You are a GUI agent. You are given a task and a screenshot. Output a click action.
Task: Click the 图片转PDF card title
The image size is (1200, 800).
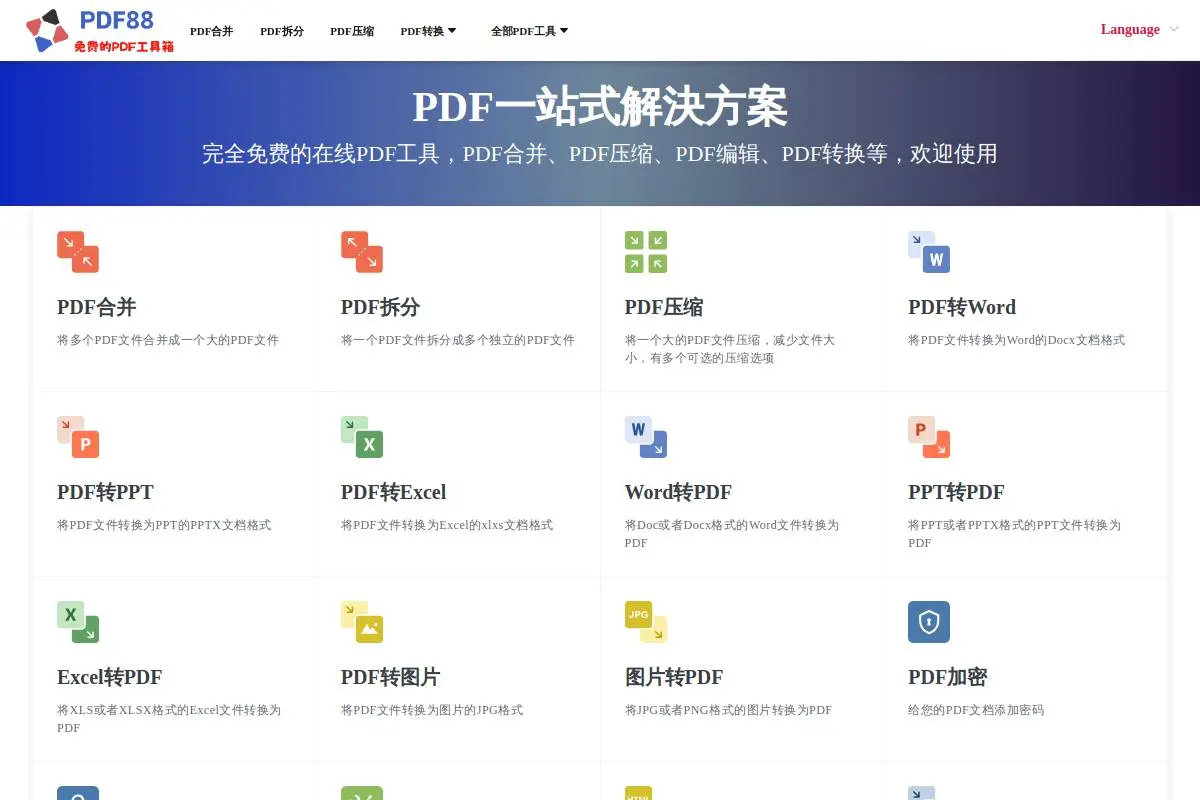point(674,677)
